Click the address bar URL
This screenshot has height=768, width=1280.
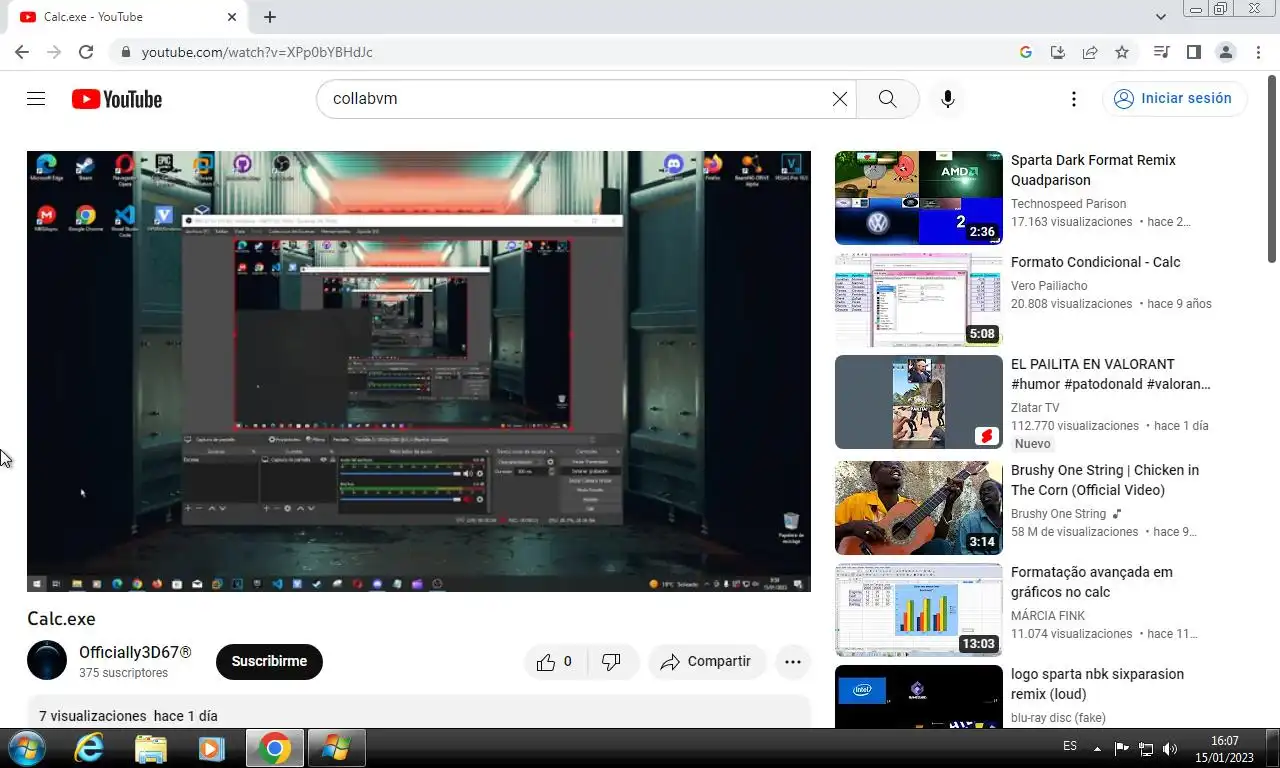257,52
